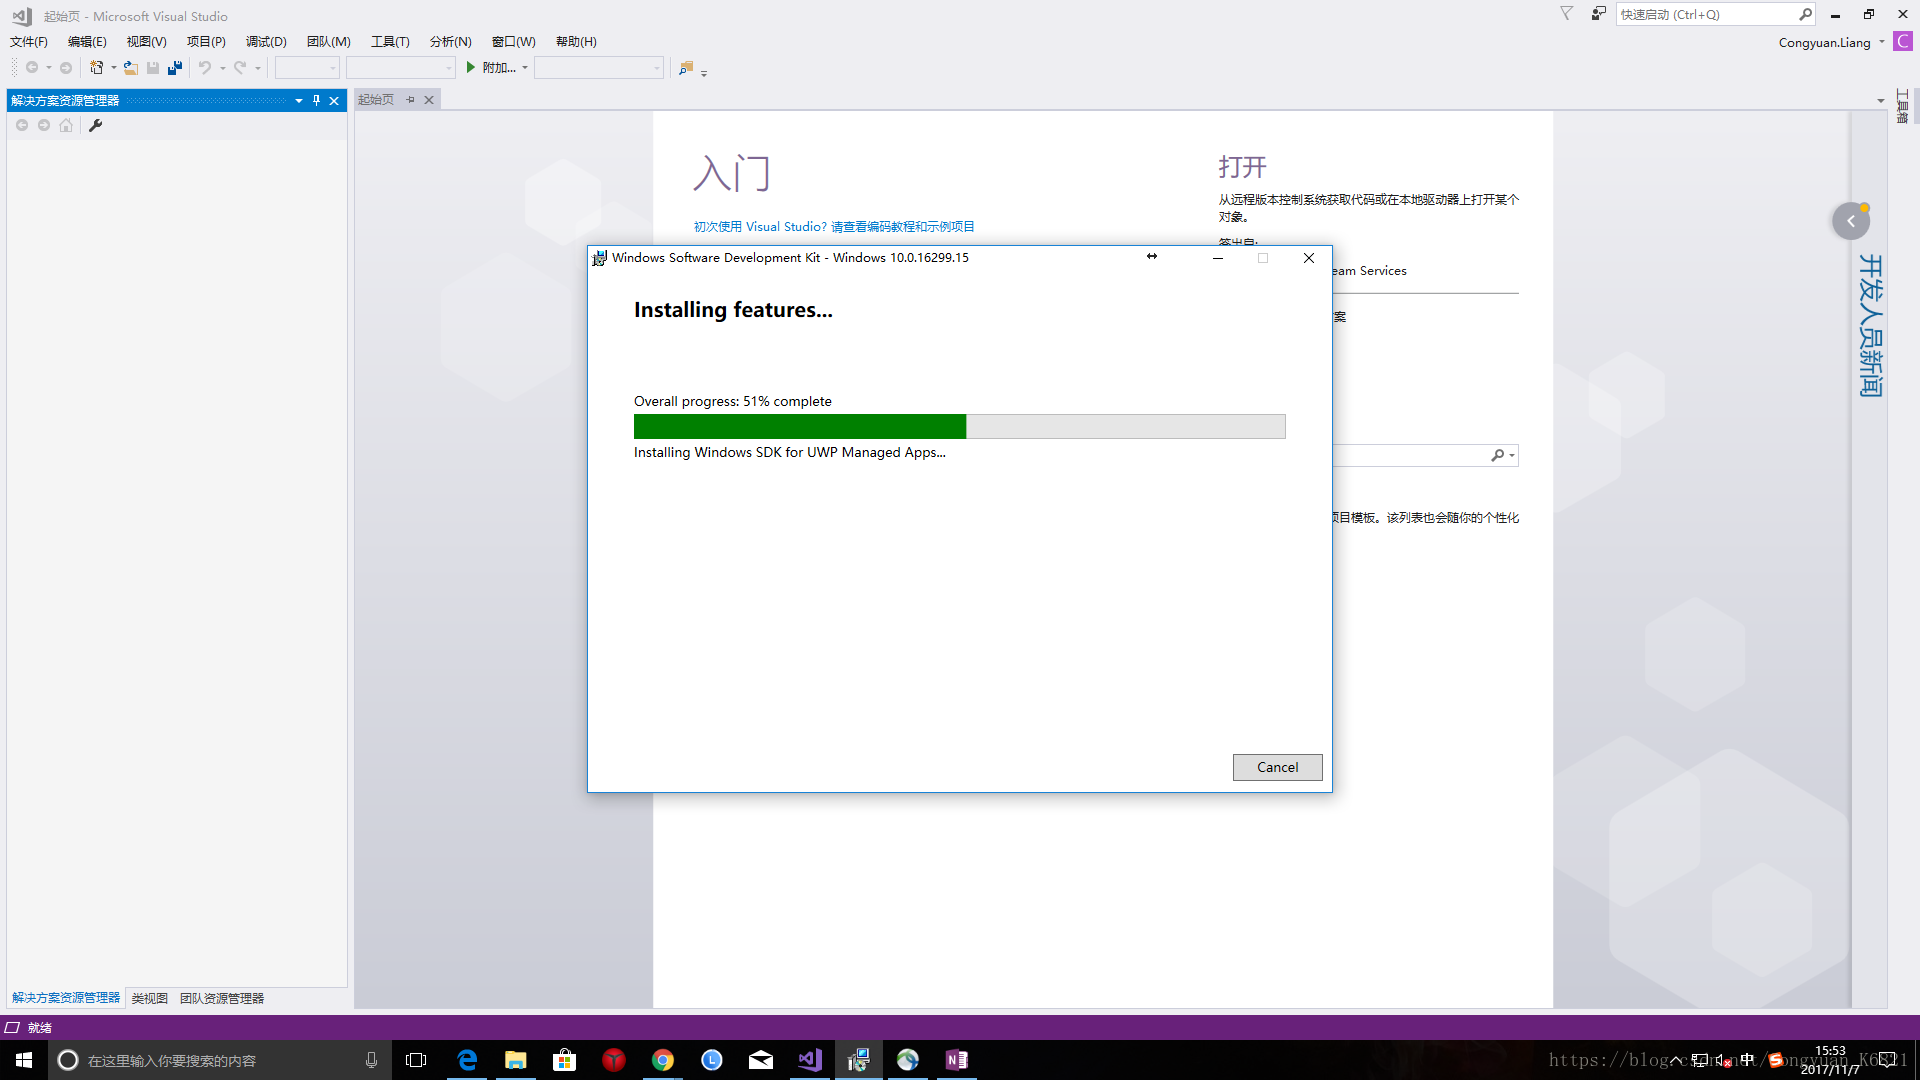1920x1080 pixels.
Task: Open the 团队(M) menu
Action: [328, 41]
